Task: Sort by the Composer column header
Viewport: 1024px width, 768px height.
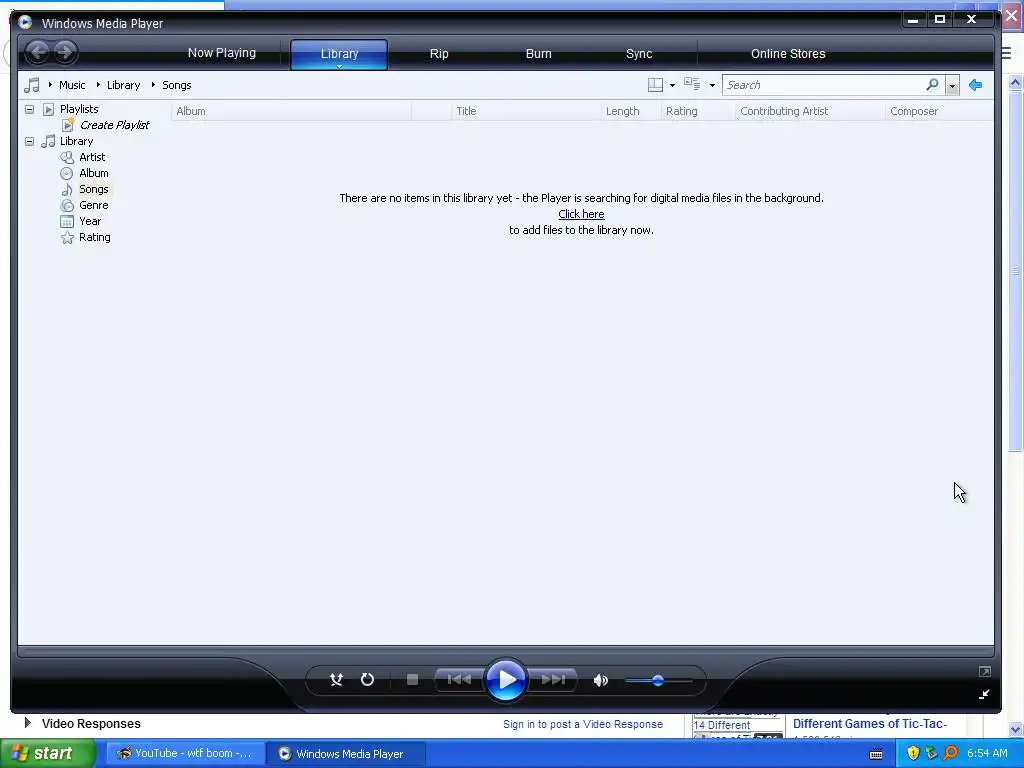Action: 939,111
